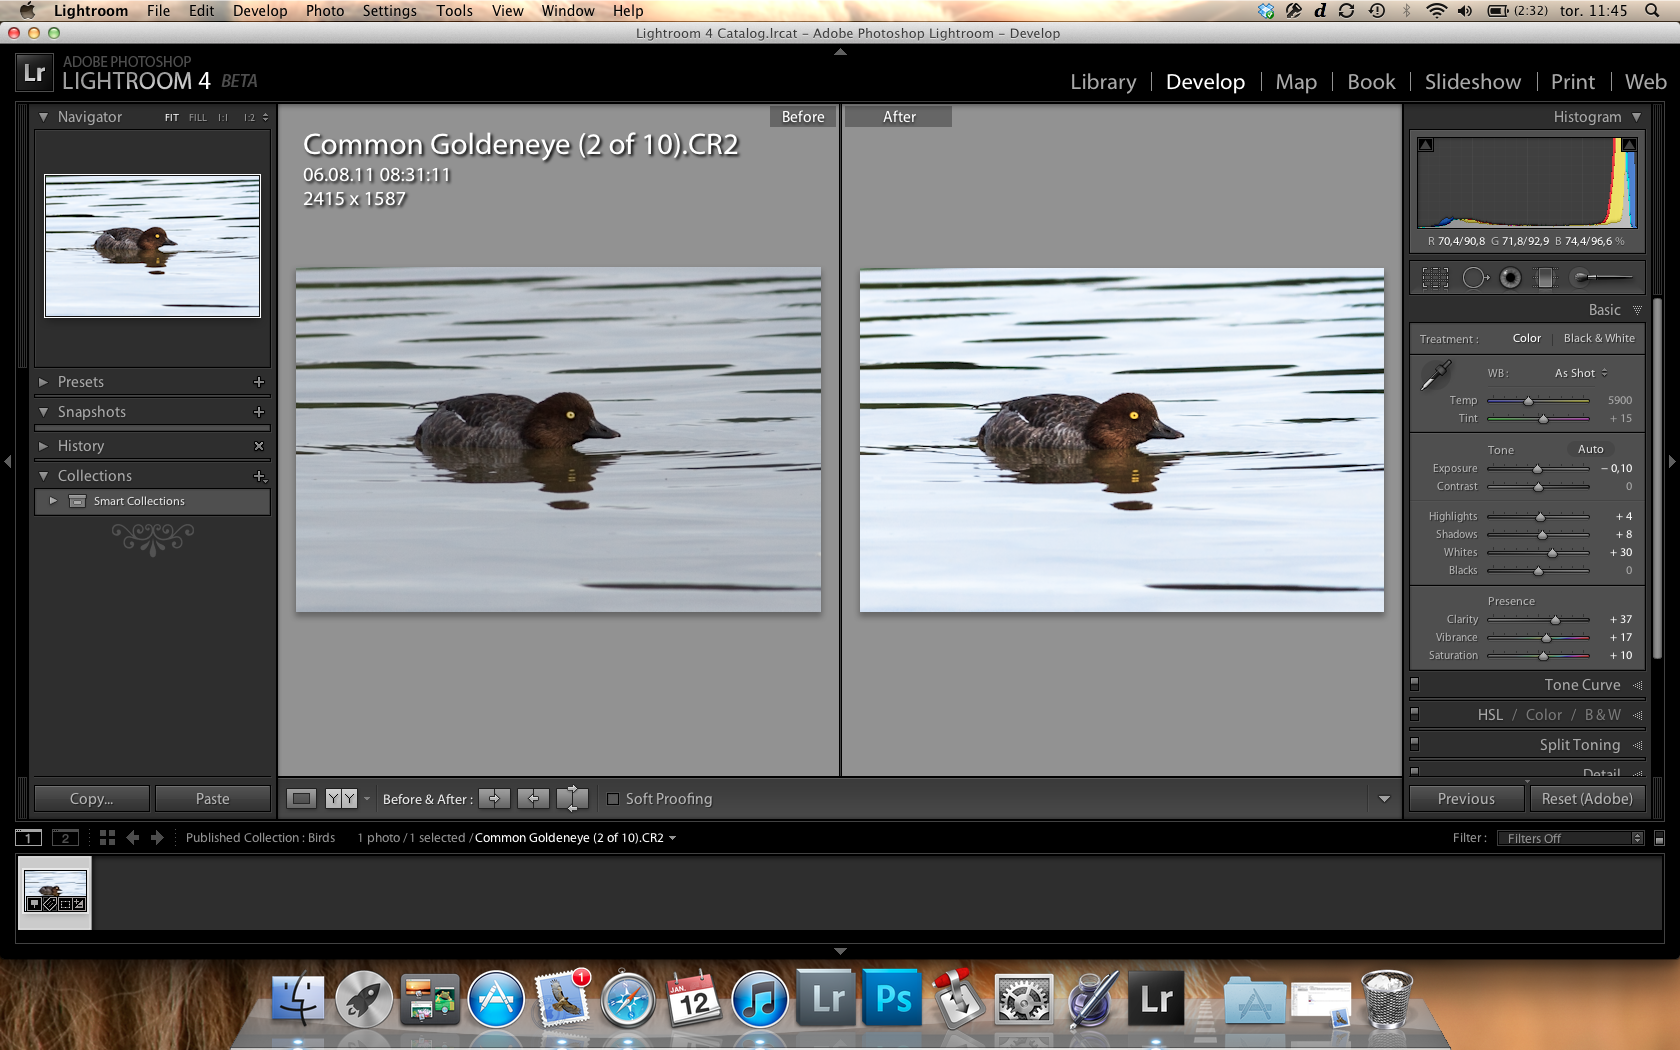The width and height of the screenshot is (1680, 1050).
Task: Swap Before and After settings
Action: [x=572, y=798]
